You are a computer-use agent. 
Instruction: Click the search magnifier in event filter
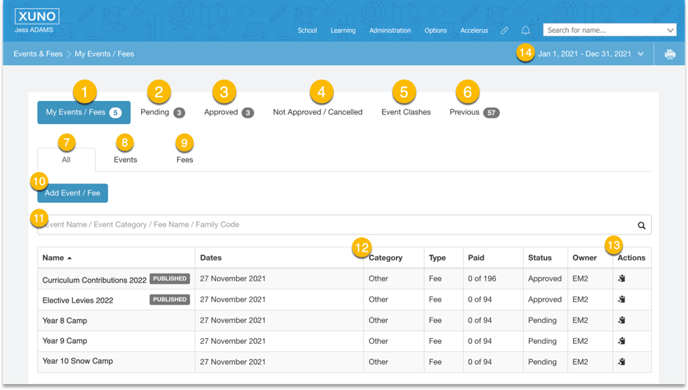pyautogui.click(x=641, y=225)
